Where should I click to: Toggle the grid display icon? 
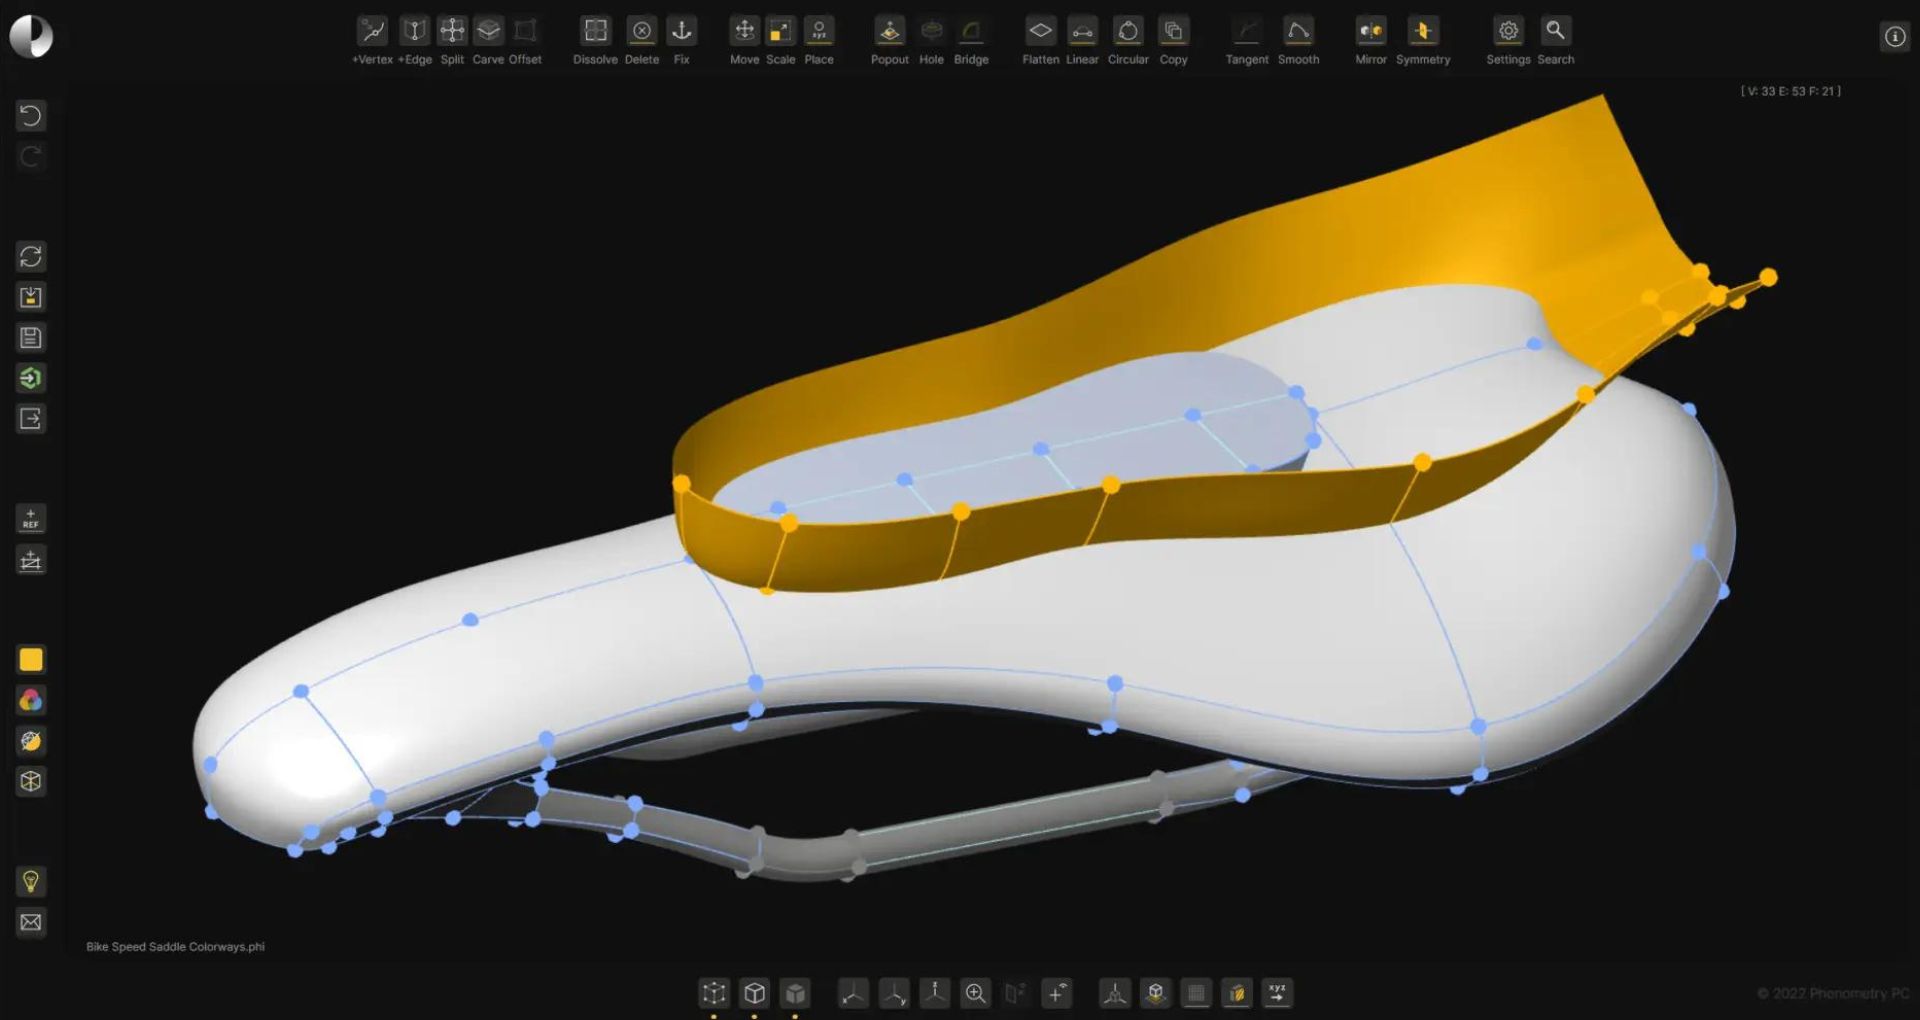click(1196, 993)
